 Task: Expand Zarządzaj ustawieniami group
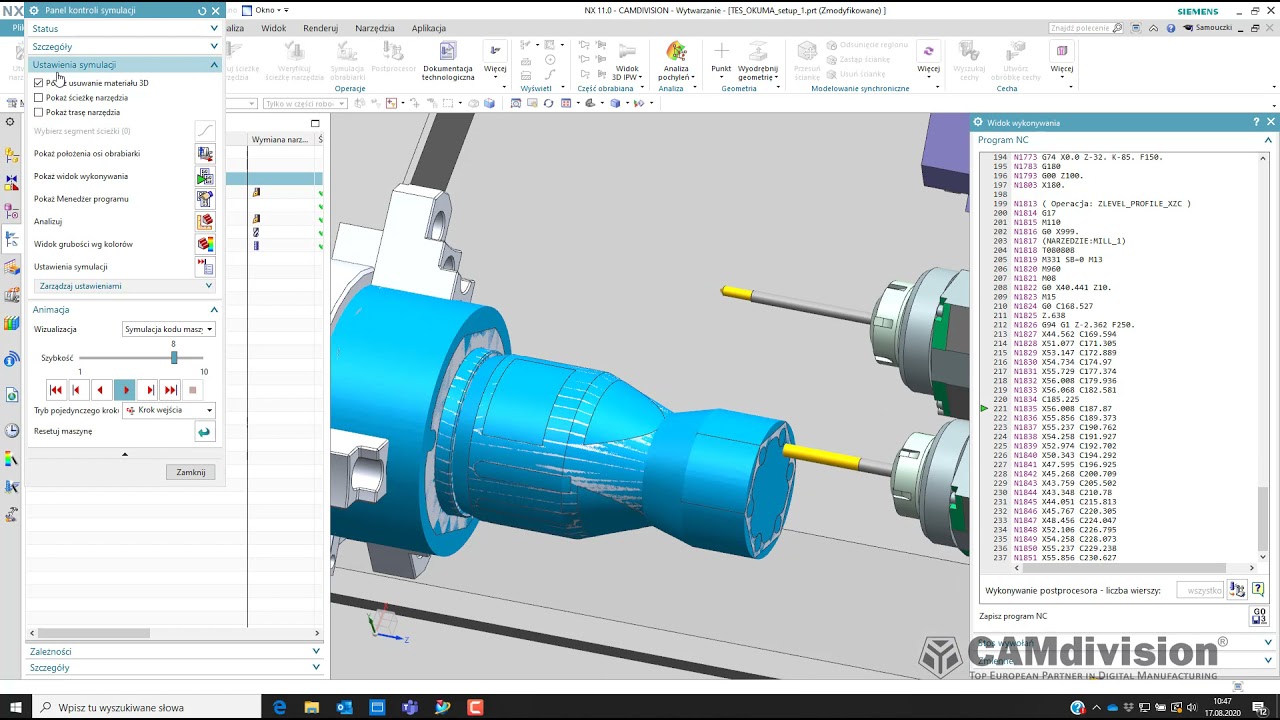(x=125, y=286)
